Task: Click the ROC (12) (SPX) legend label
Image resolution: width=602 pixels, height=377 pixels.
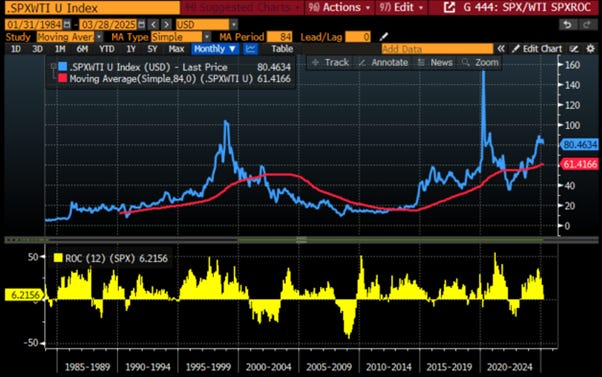Action: coord(116,258)
